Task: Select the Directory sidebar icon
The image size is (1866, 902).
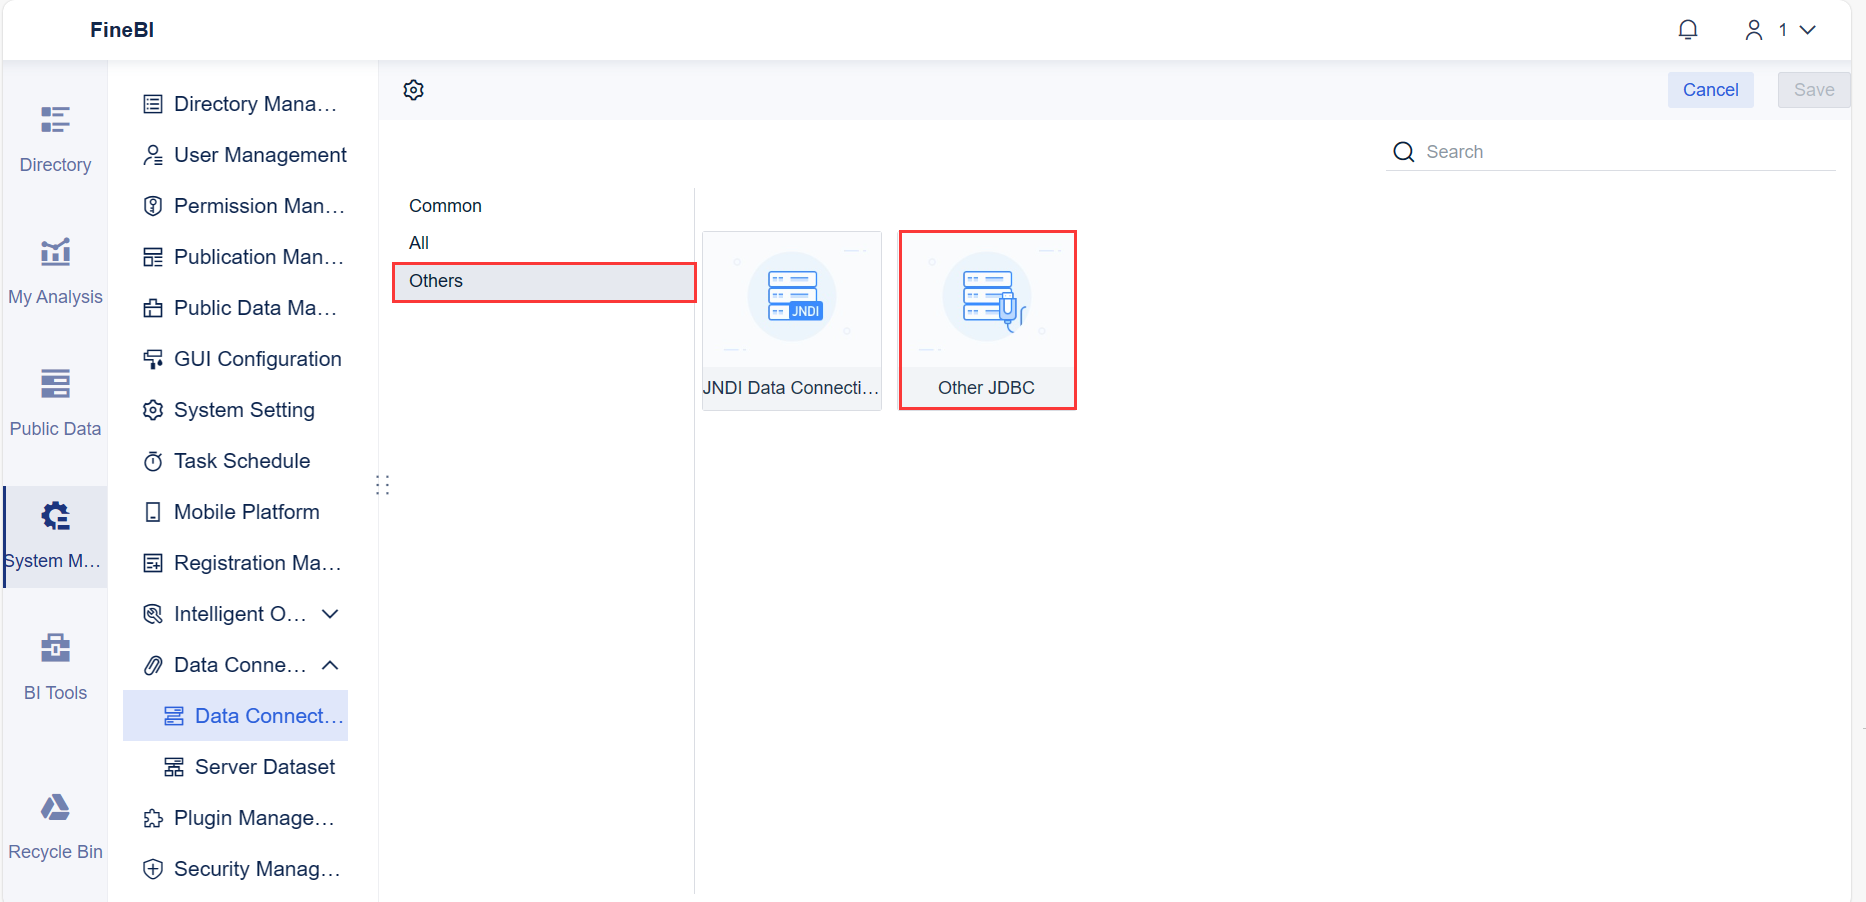Action: [55, 135]
